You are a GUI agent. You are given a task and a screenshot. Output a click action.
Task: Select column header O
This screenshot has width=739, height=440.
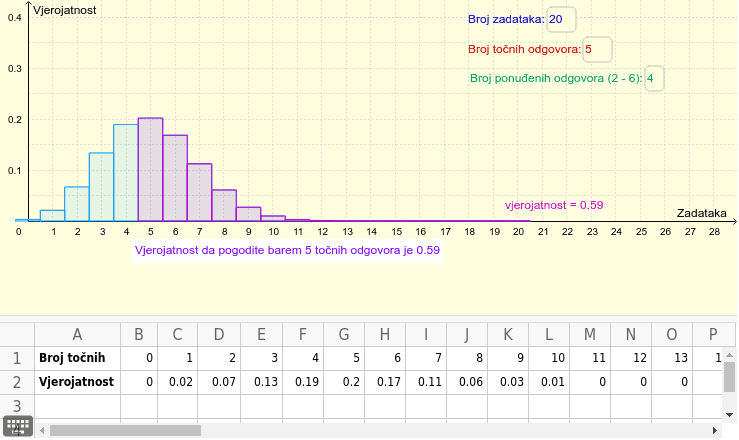(672, 334)
